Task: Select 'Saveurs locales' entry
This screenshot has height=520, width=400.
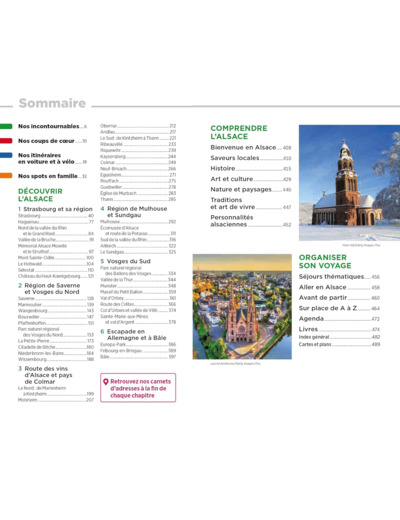Action: (x=251, y=158)
